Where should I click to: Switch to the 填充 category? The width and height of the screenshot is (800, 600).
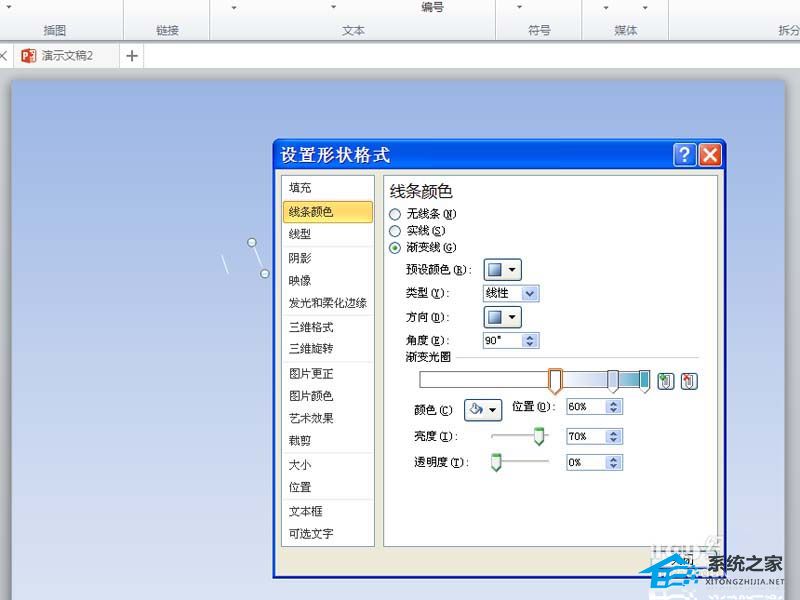tap(300, 188)
